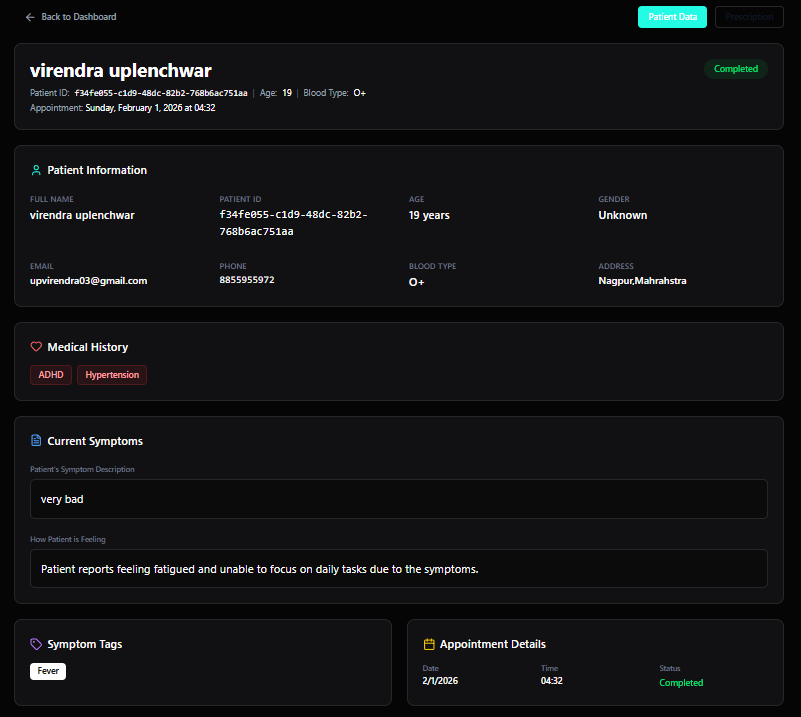Click the Medical History heart icon
Viewport: 801px width, 717px height.
[x=36, y=347]
